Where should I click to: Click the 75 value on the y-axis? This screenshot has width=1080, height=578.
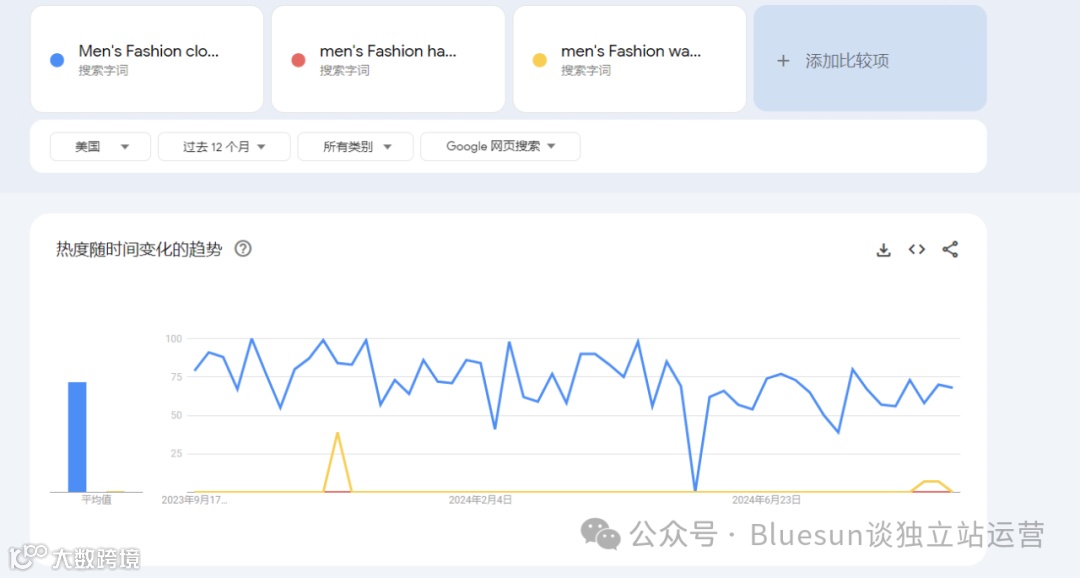pyautogui.click(x=176, y=377)
